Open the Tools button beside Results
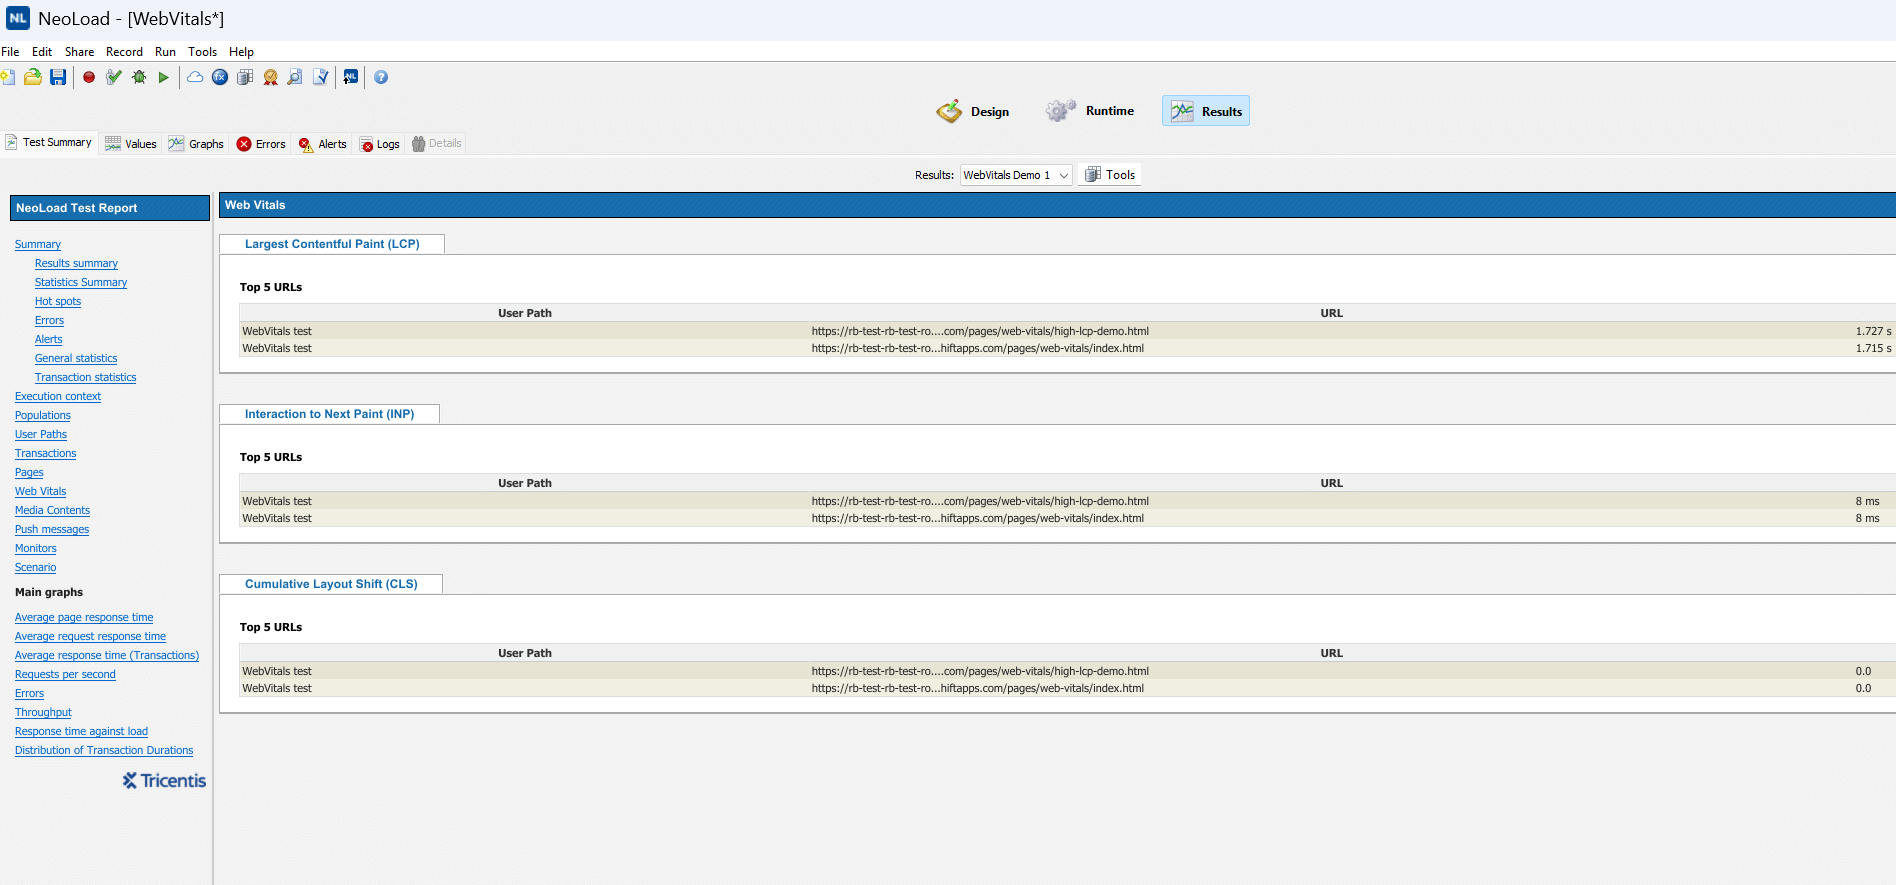The height and width of the screenshot is (885, 1896). coord(1110,175)
